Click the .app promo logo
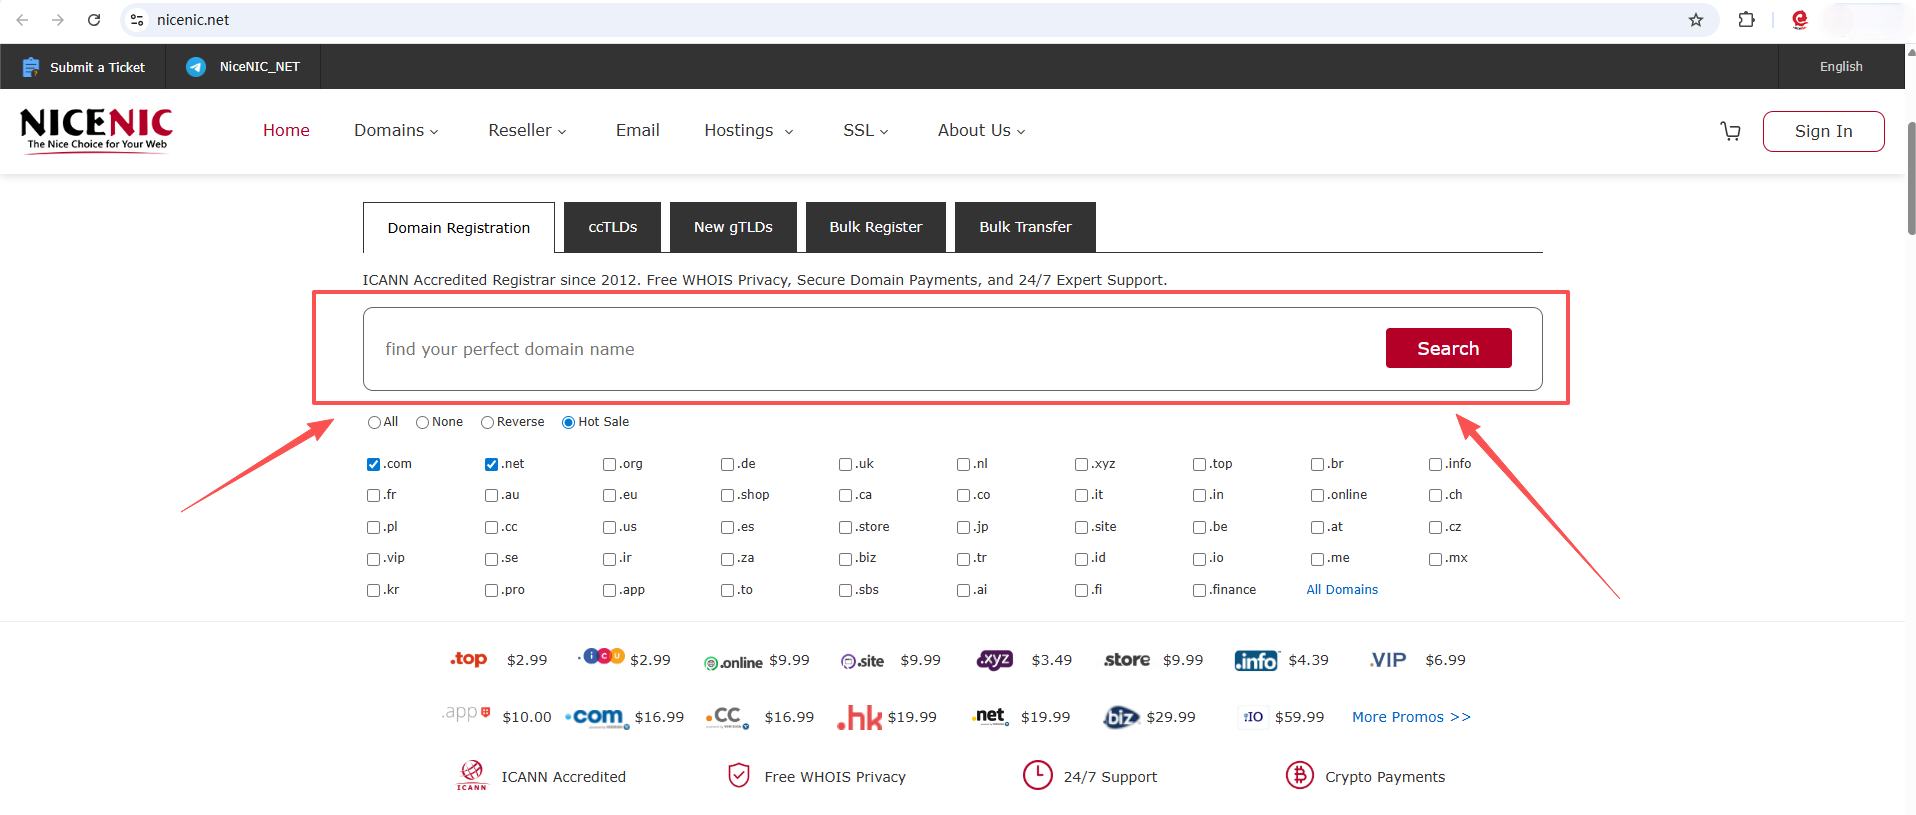This screenshot has width=1916, height=815. coord(466,713)
